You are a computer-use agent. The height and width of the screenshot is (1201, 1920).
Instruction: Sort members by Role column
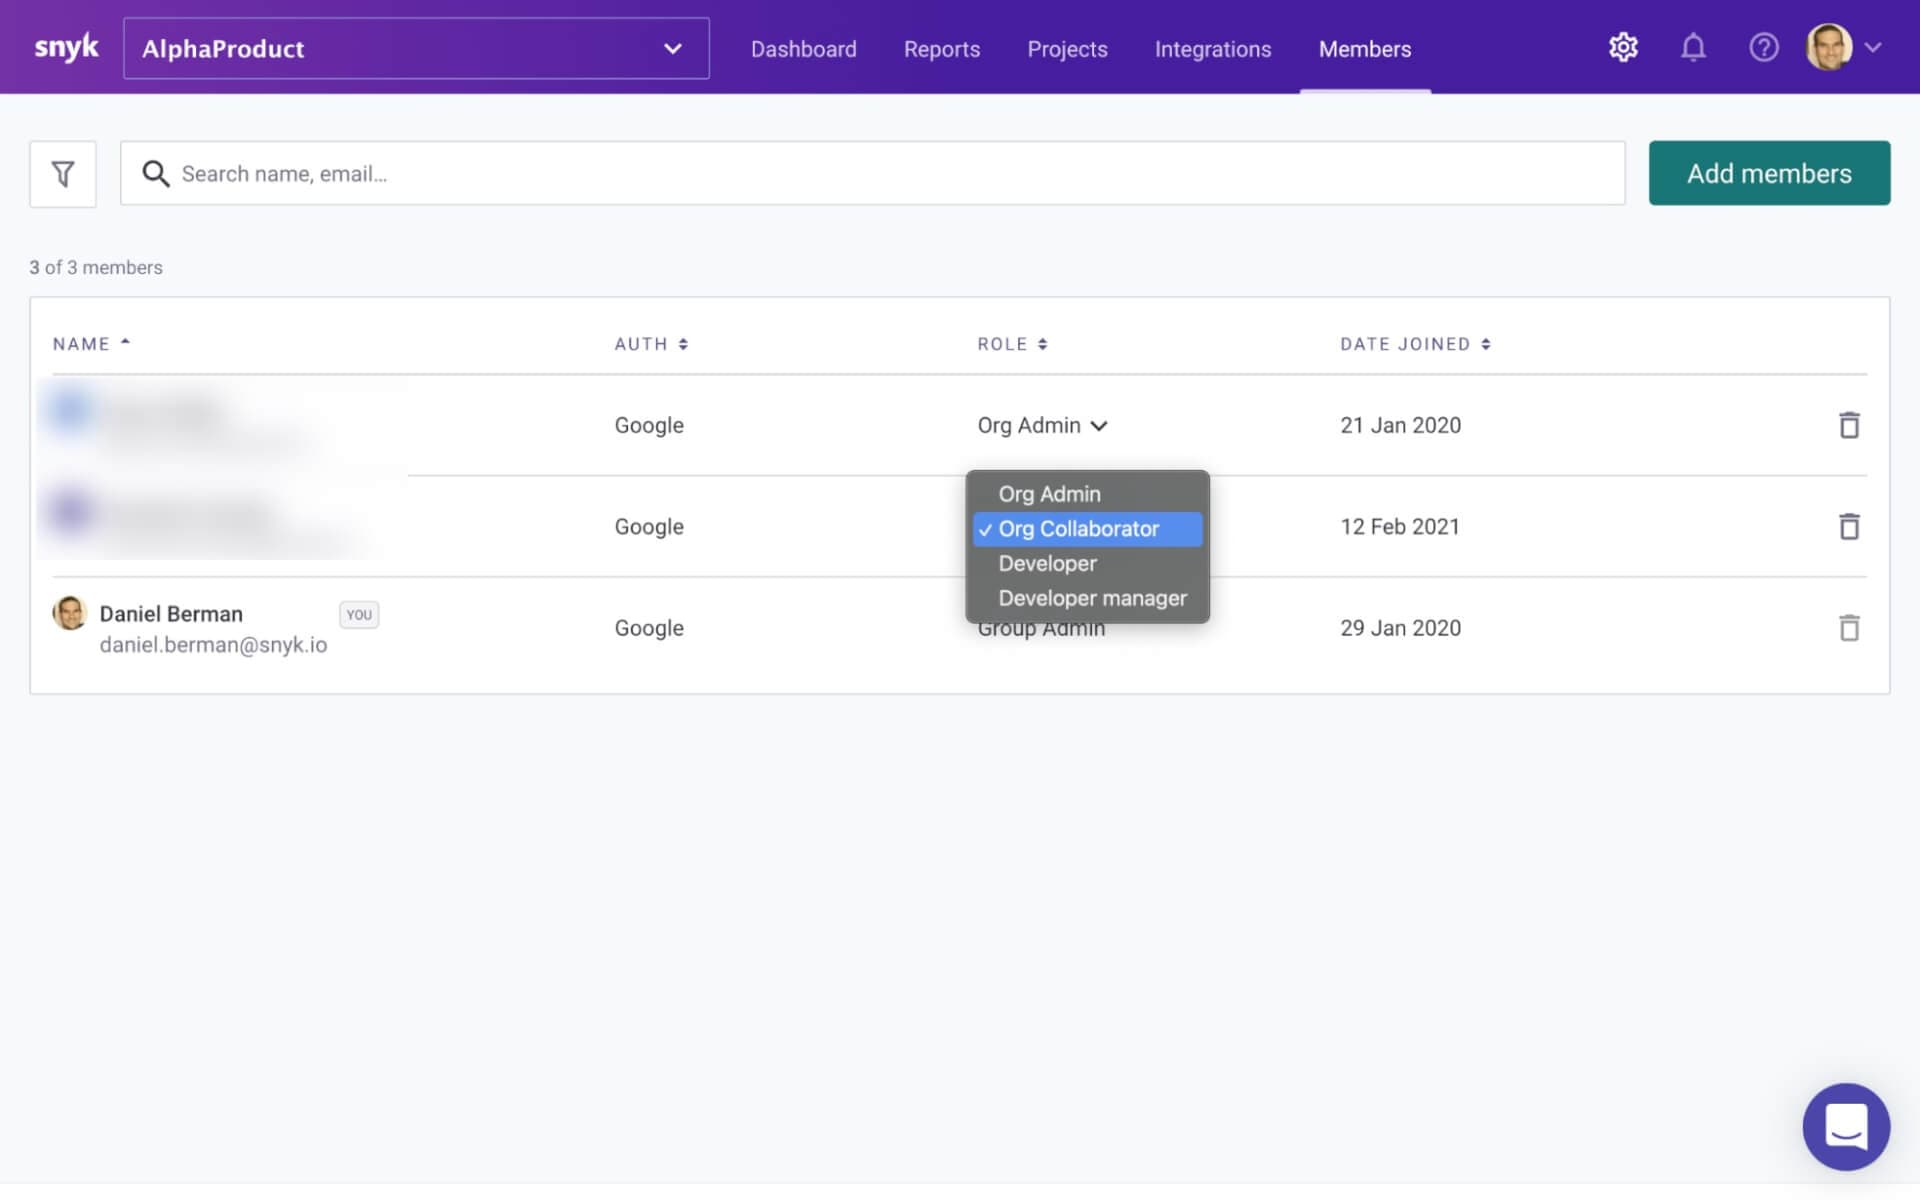[x=1012, y=344]
